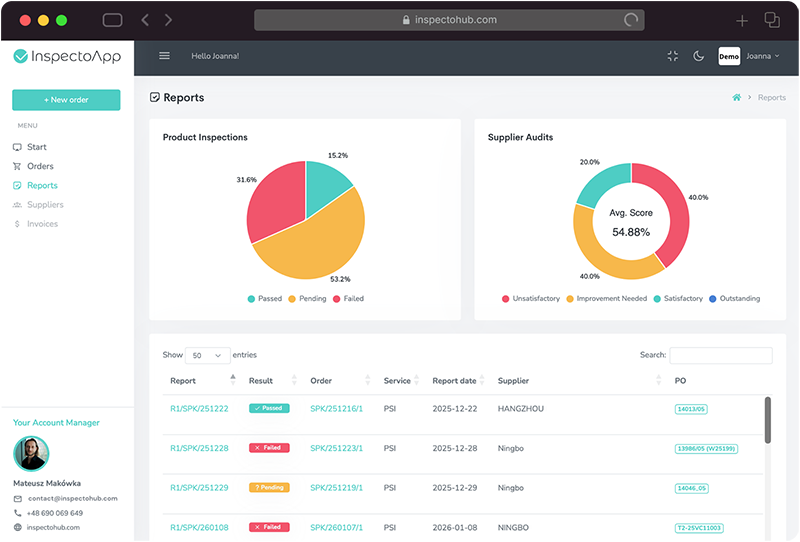Open order SPK/251219/1
The image size is (800, 542).
point(337,488)
